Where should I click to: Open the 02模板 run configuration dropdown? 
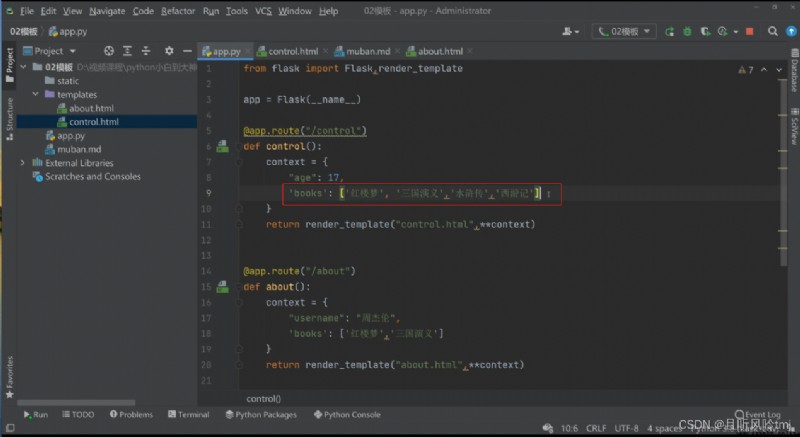623,32
